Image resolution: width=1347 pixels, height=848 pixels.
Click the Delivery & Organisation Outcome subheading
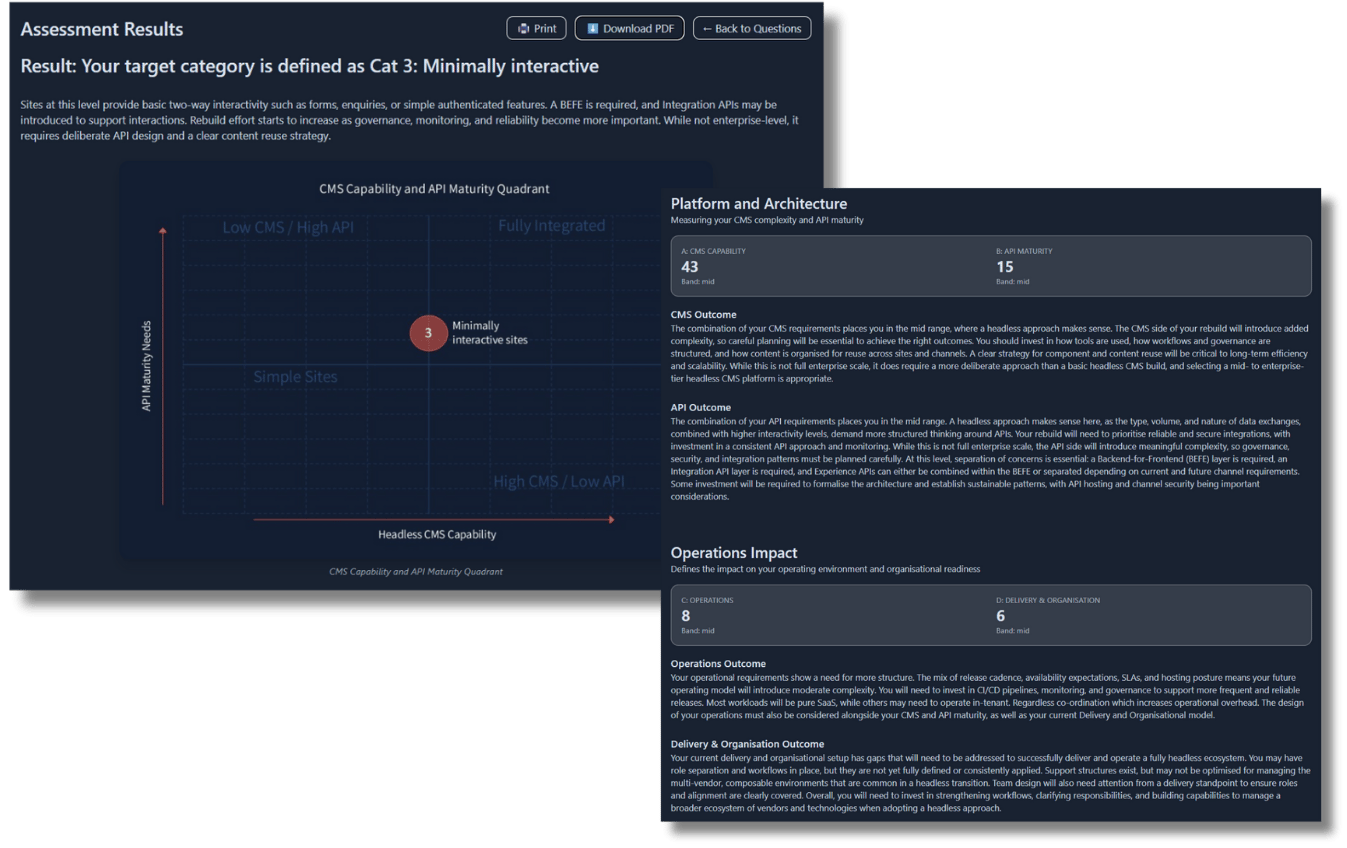click(747, 744)
